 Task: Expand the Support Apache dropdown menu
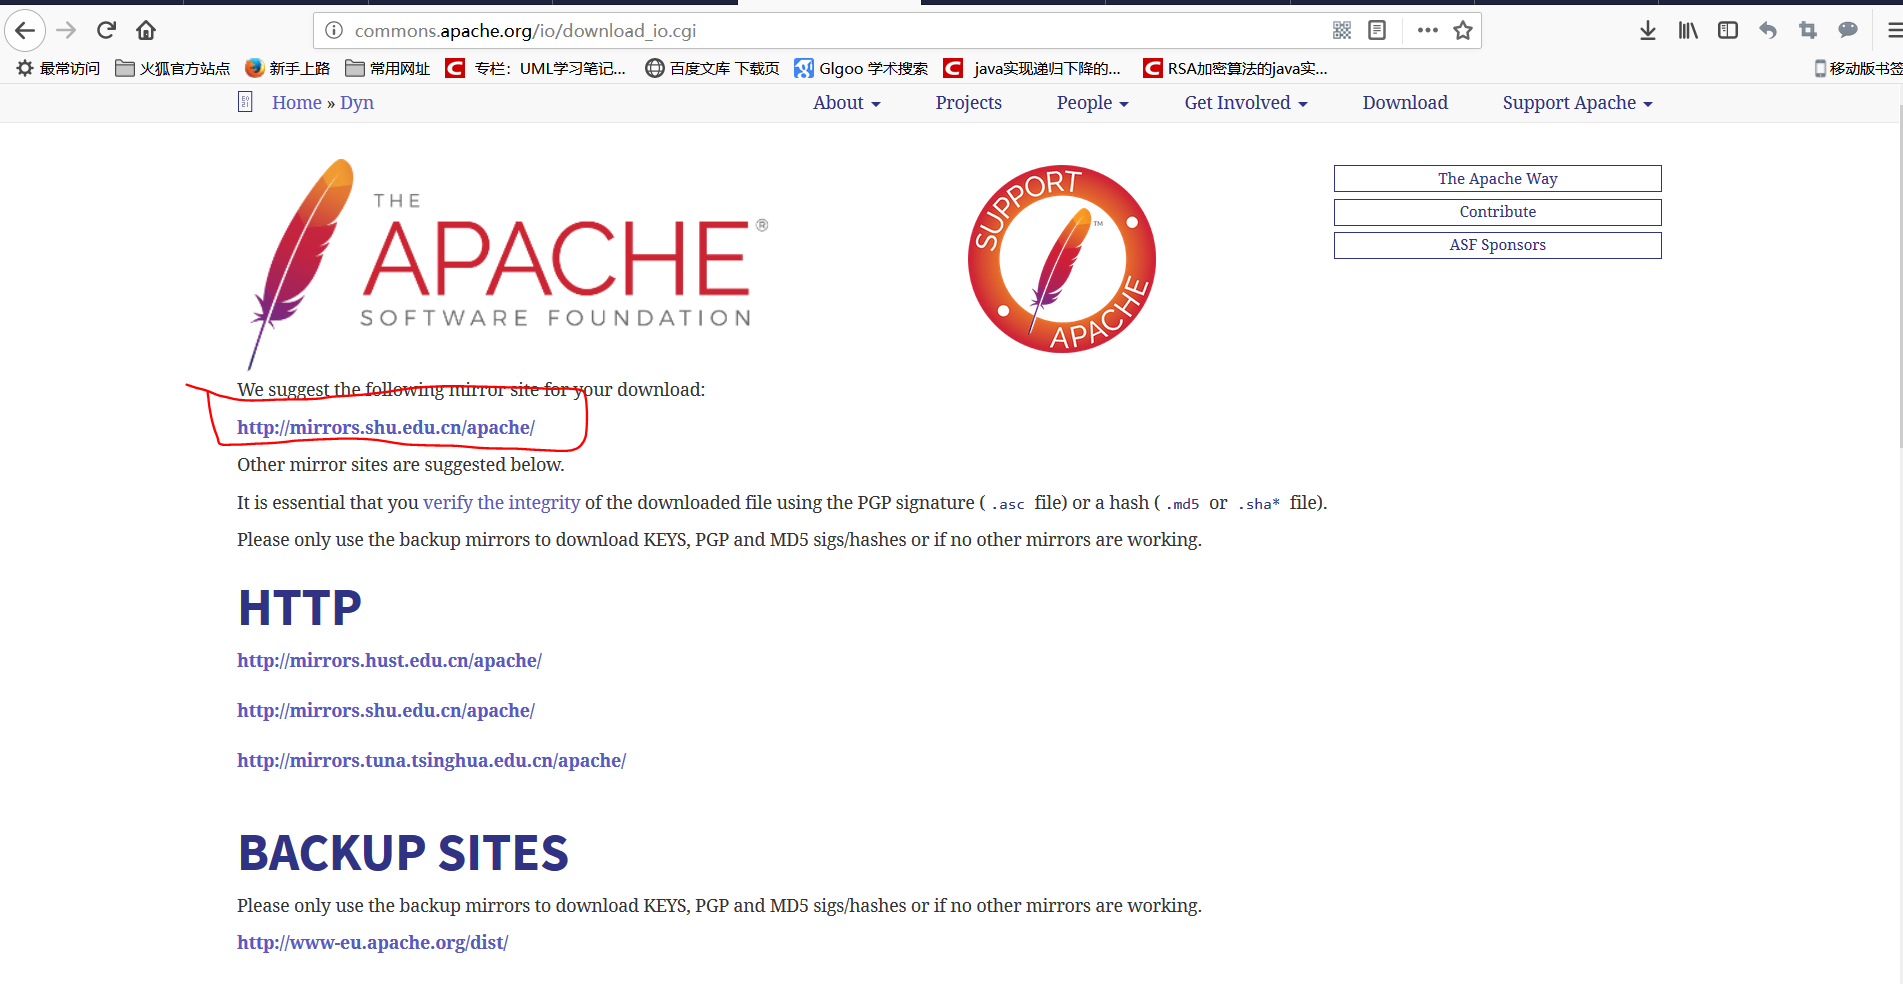1577,102
